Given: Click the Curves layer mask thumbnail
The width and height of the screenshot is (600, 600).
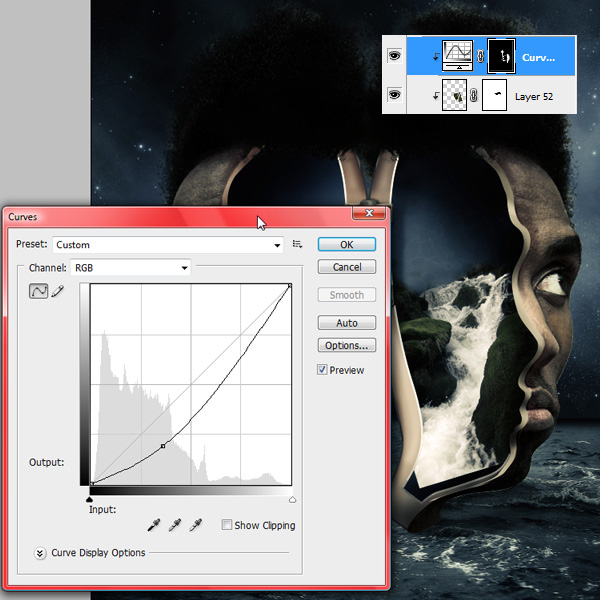Looking at the screenshot, I should 501,56.
